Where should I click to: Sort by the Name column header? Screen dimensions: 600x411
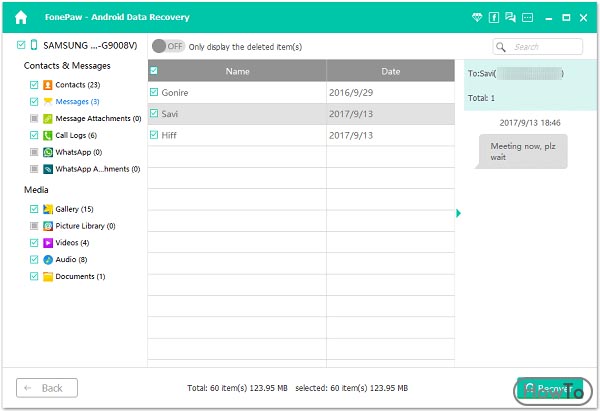237,71
